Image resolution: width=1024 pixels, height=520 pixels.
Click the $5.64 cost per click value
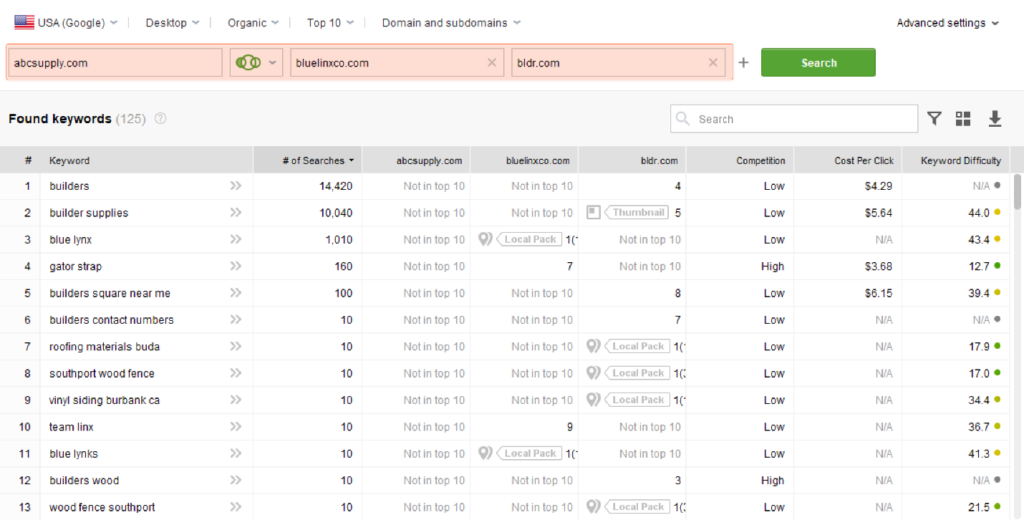point(876,213)
